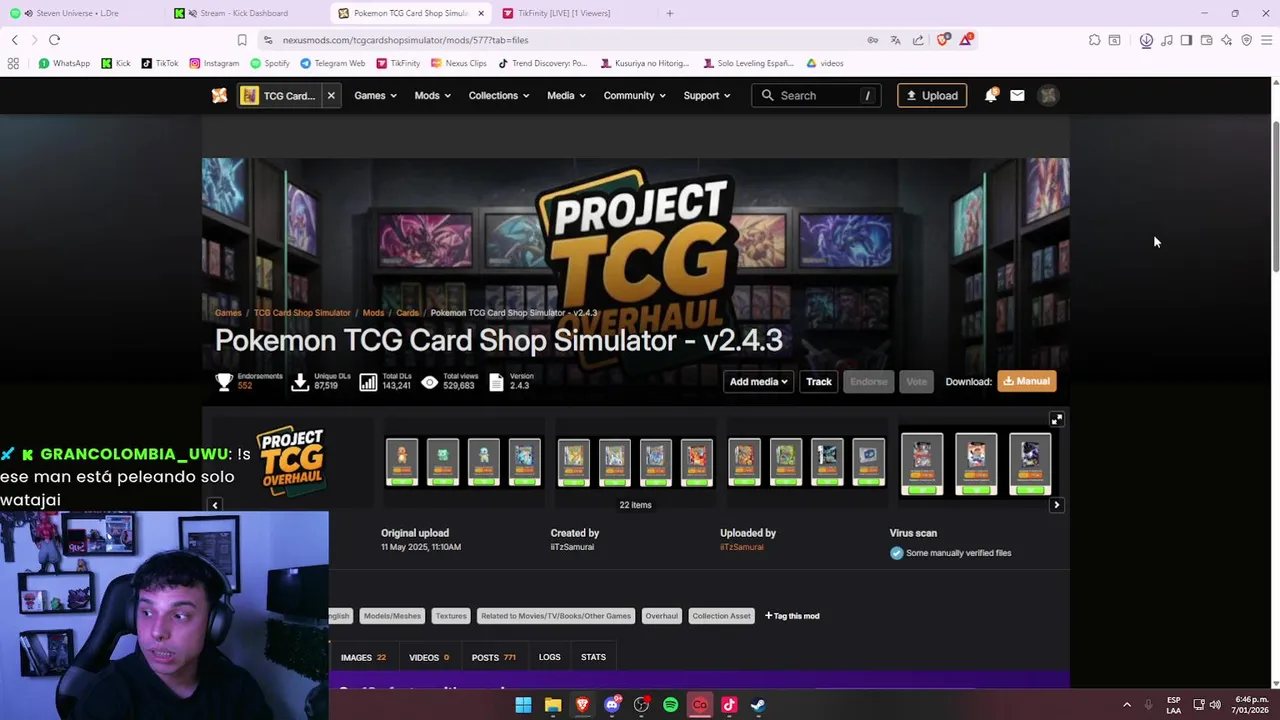Image resolution: width=1280 pixels, height=720 pixels.
Task: Open the Brave Wallet icon
Action: (1206, 40)
